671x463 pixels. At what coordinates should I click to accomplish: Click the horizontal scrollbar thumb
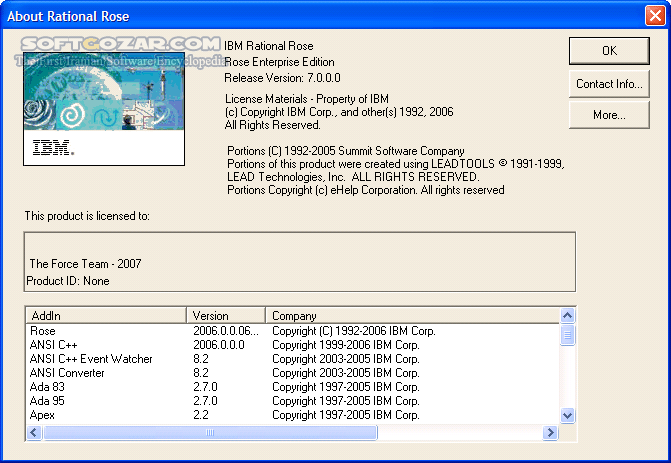click(x=210, y=433)
